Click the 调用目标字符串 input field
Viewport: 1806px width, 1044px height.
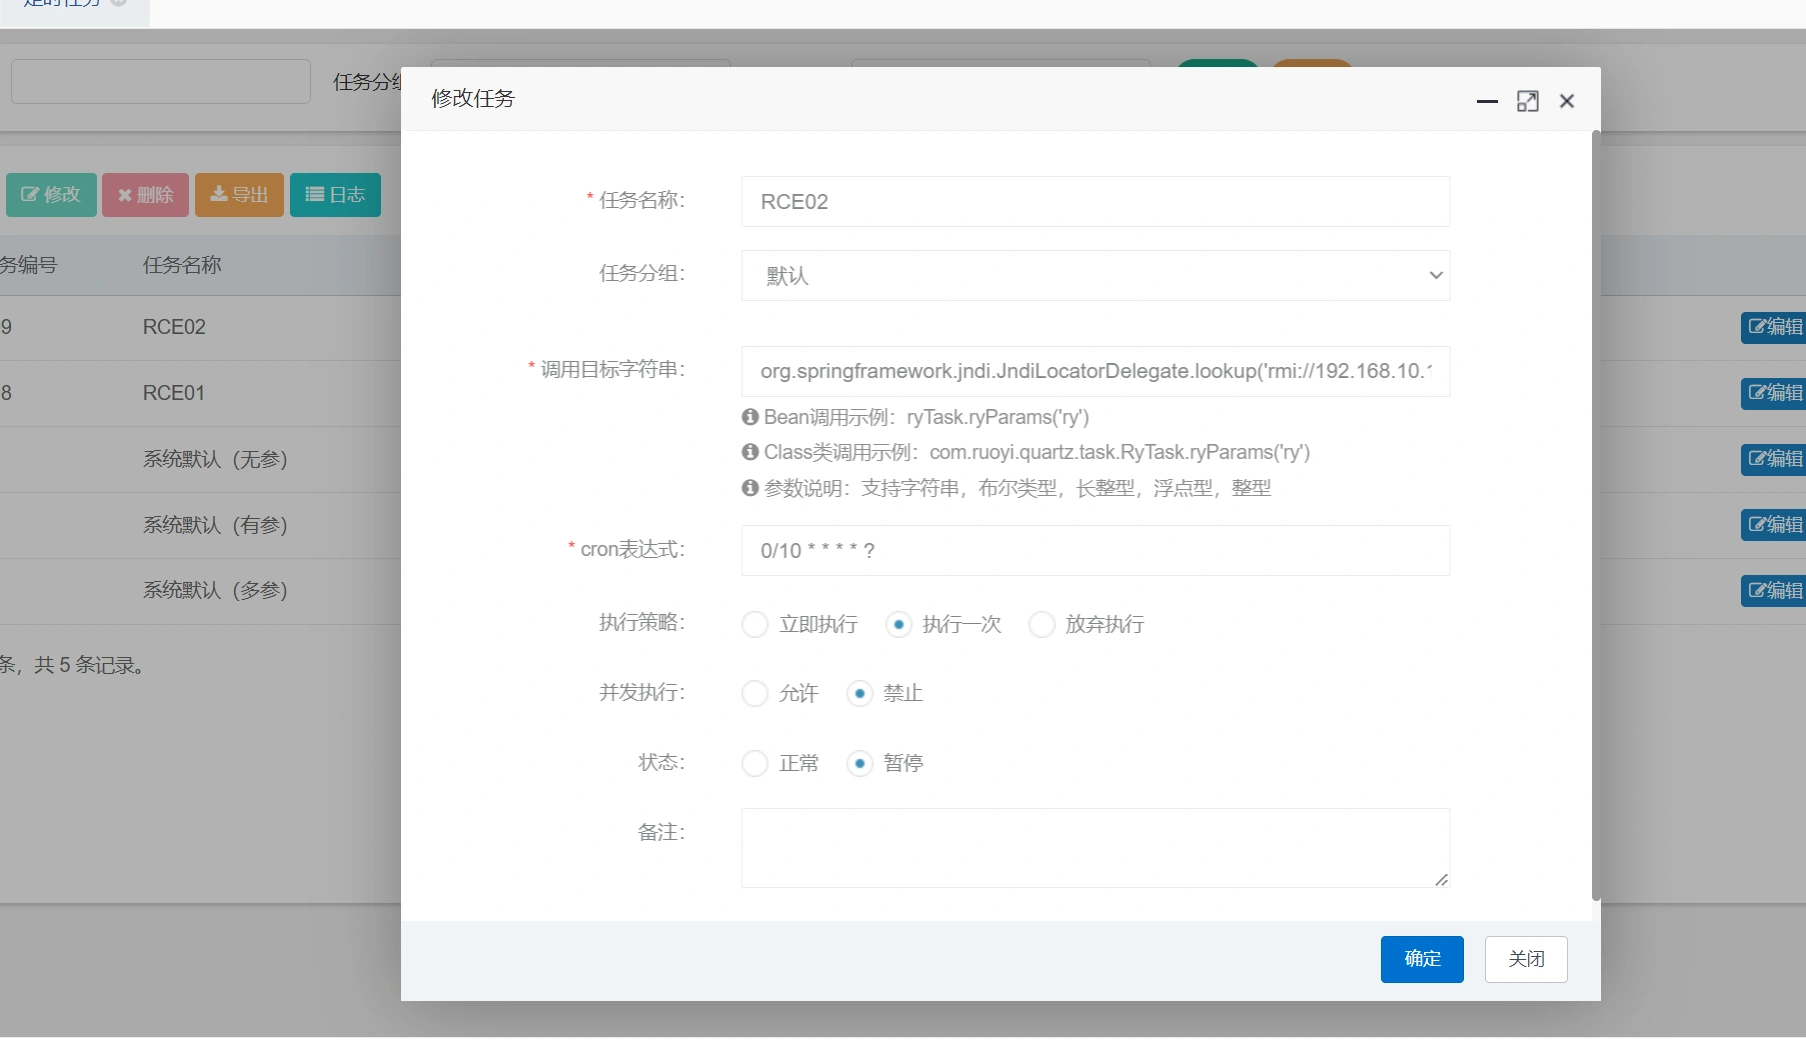click(1095, 372)
